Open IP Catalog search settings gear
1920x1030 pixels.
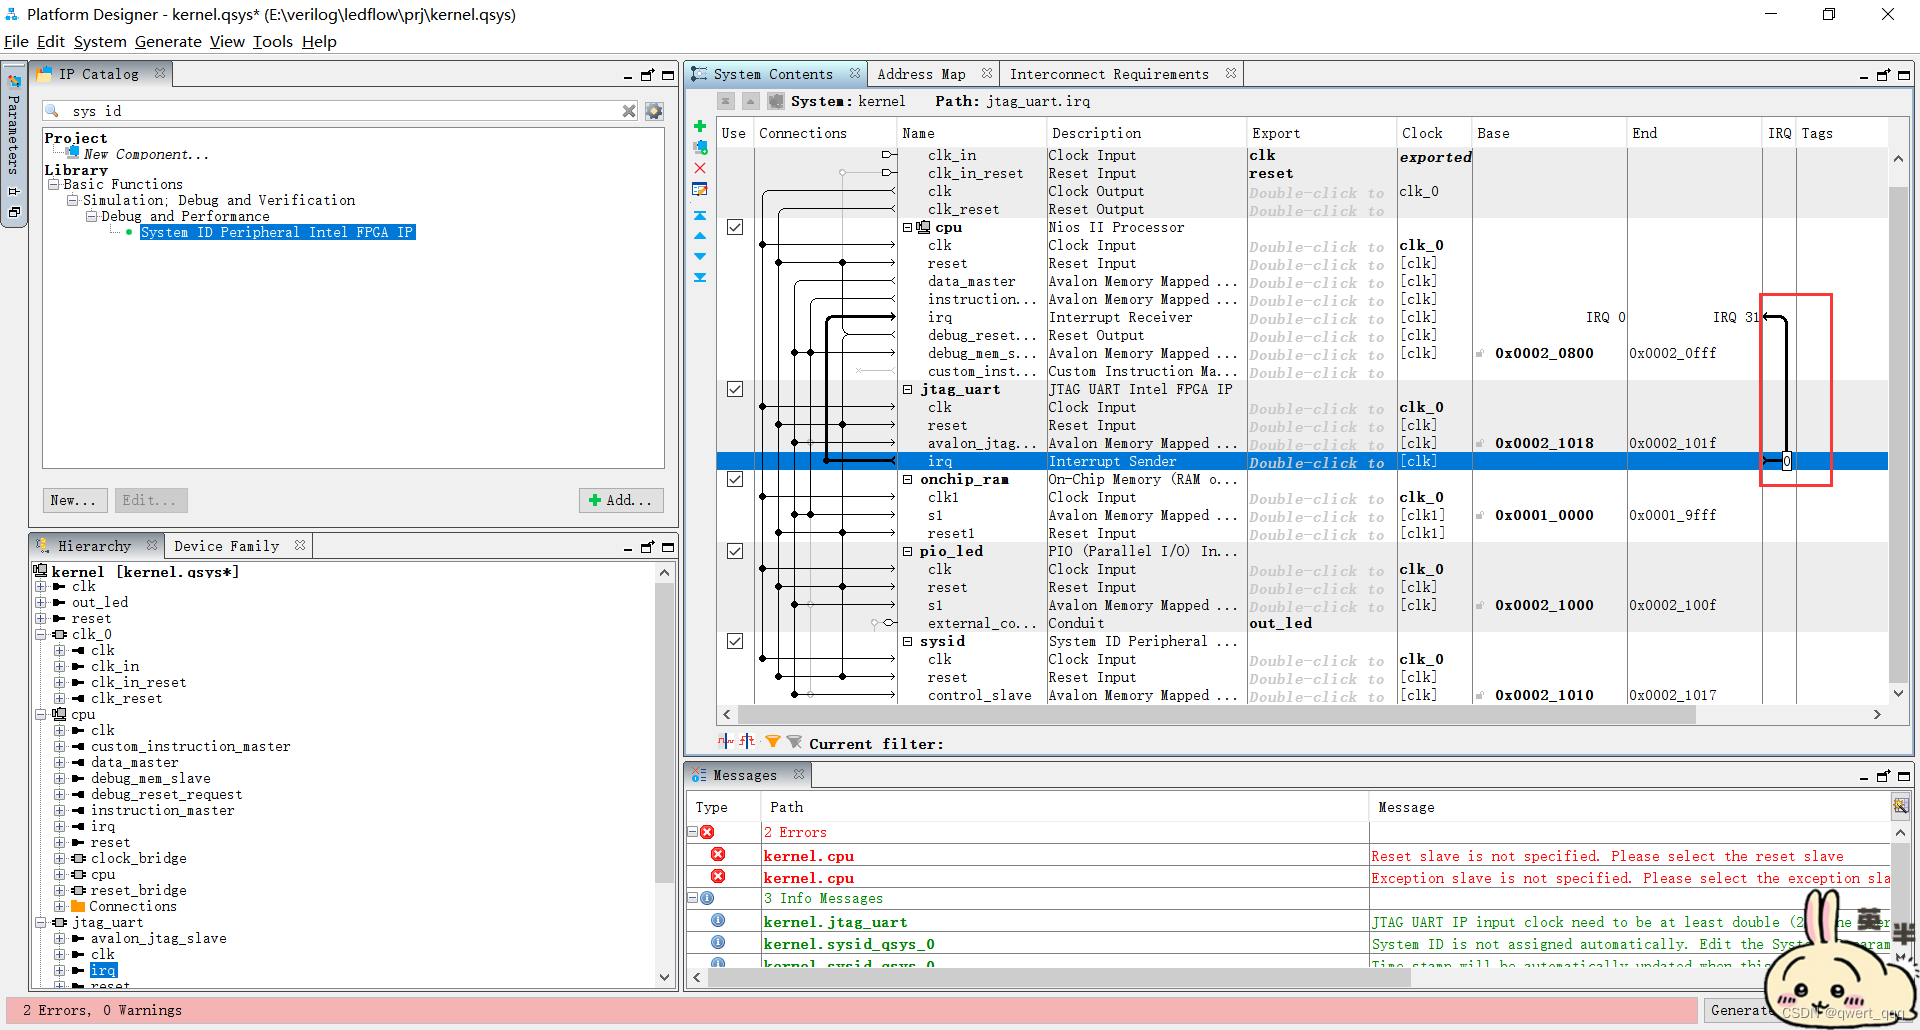(654, 111)
